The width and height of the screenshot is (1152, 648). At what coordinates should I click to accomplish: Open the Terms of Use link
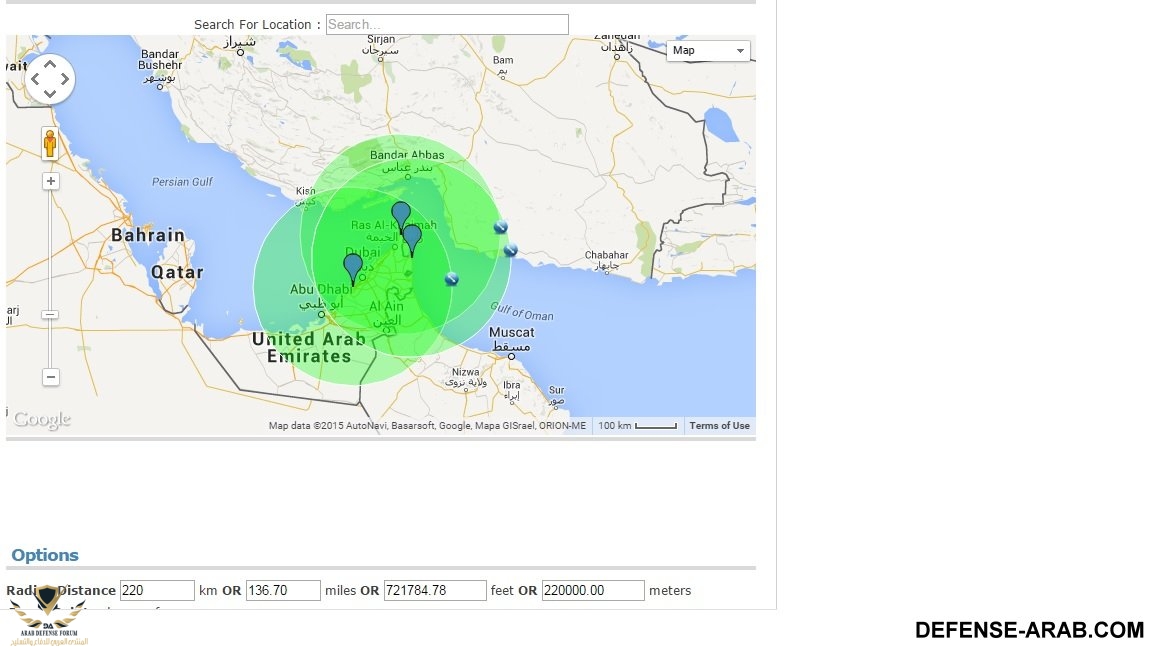[x=719, y=426]
